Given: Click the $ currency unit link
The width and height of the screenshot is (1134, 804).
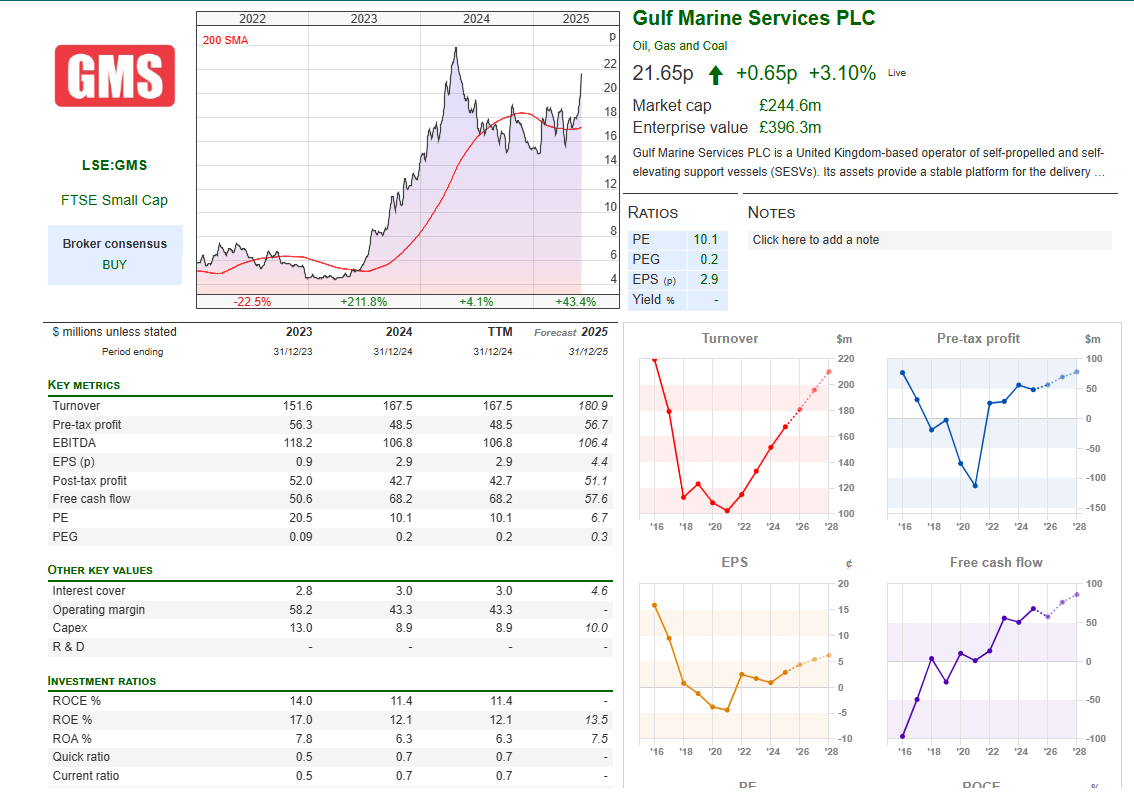Looking at the screenshot, I should click(55, 332).
